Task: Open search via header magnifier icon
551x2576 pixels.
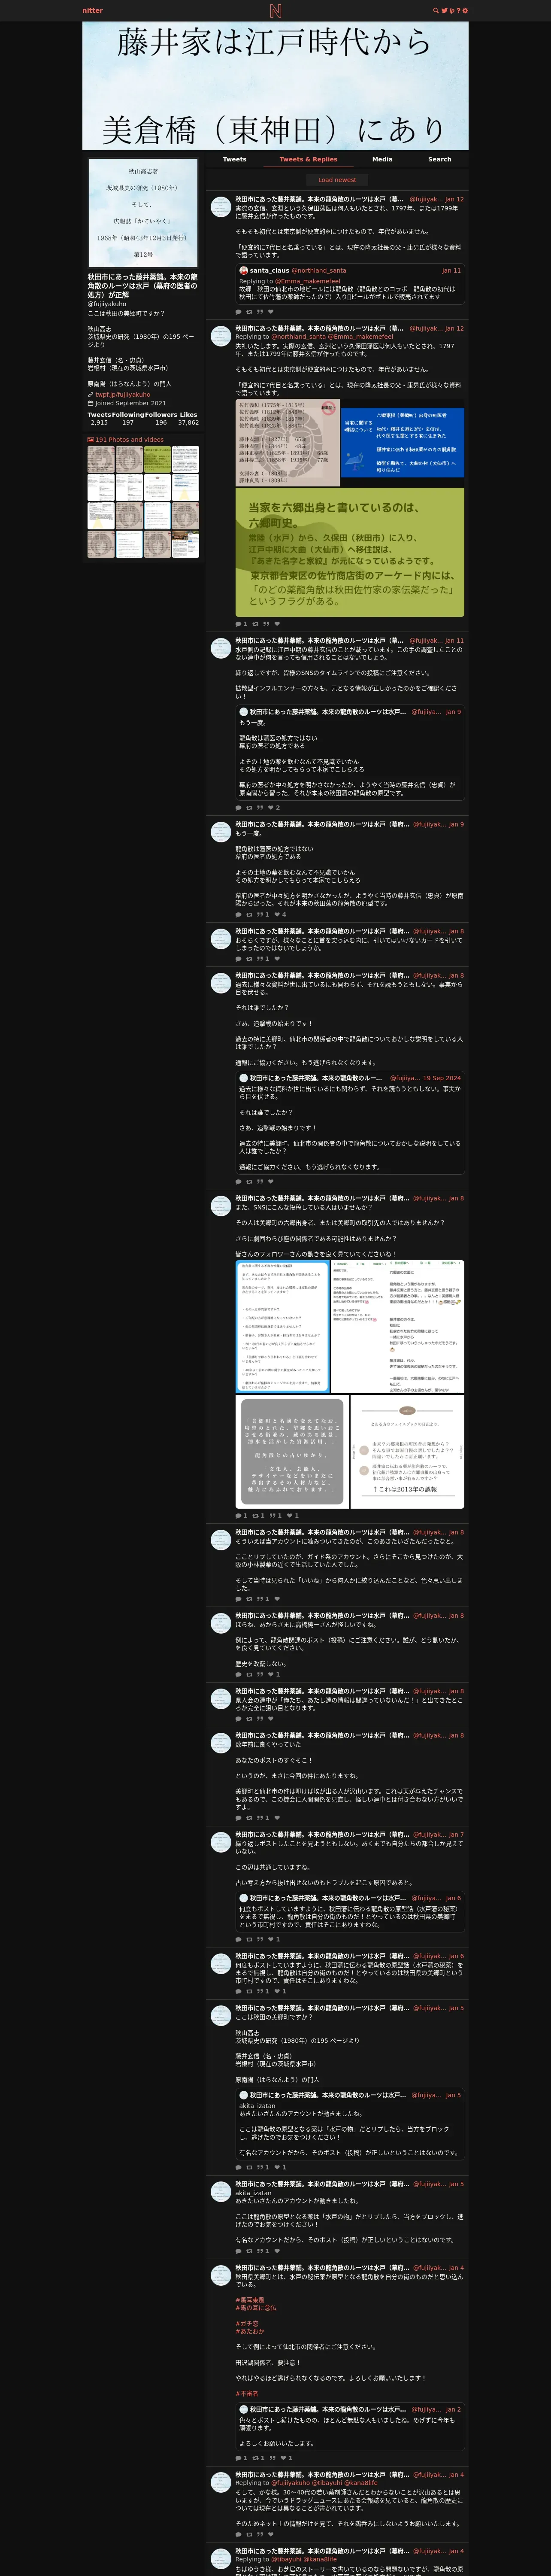Action: pos(435,10)
